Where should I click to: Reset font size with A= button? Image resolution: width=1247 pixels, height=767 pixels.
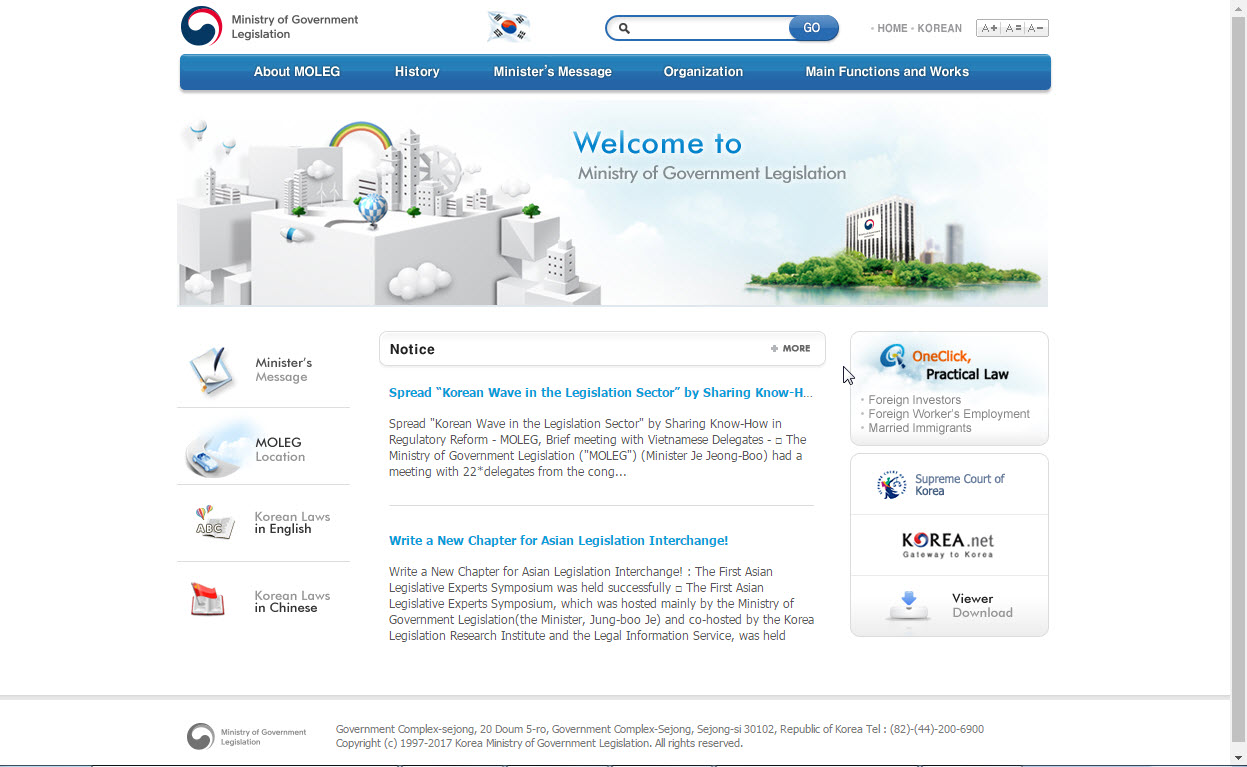coord(1012,28)
